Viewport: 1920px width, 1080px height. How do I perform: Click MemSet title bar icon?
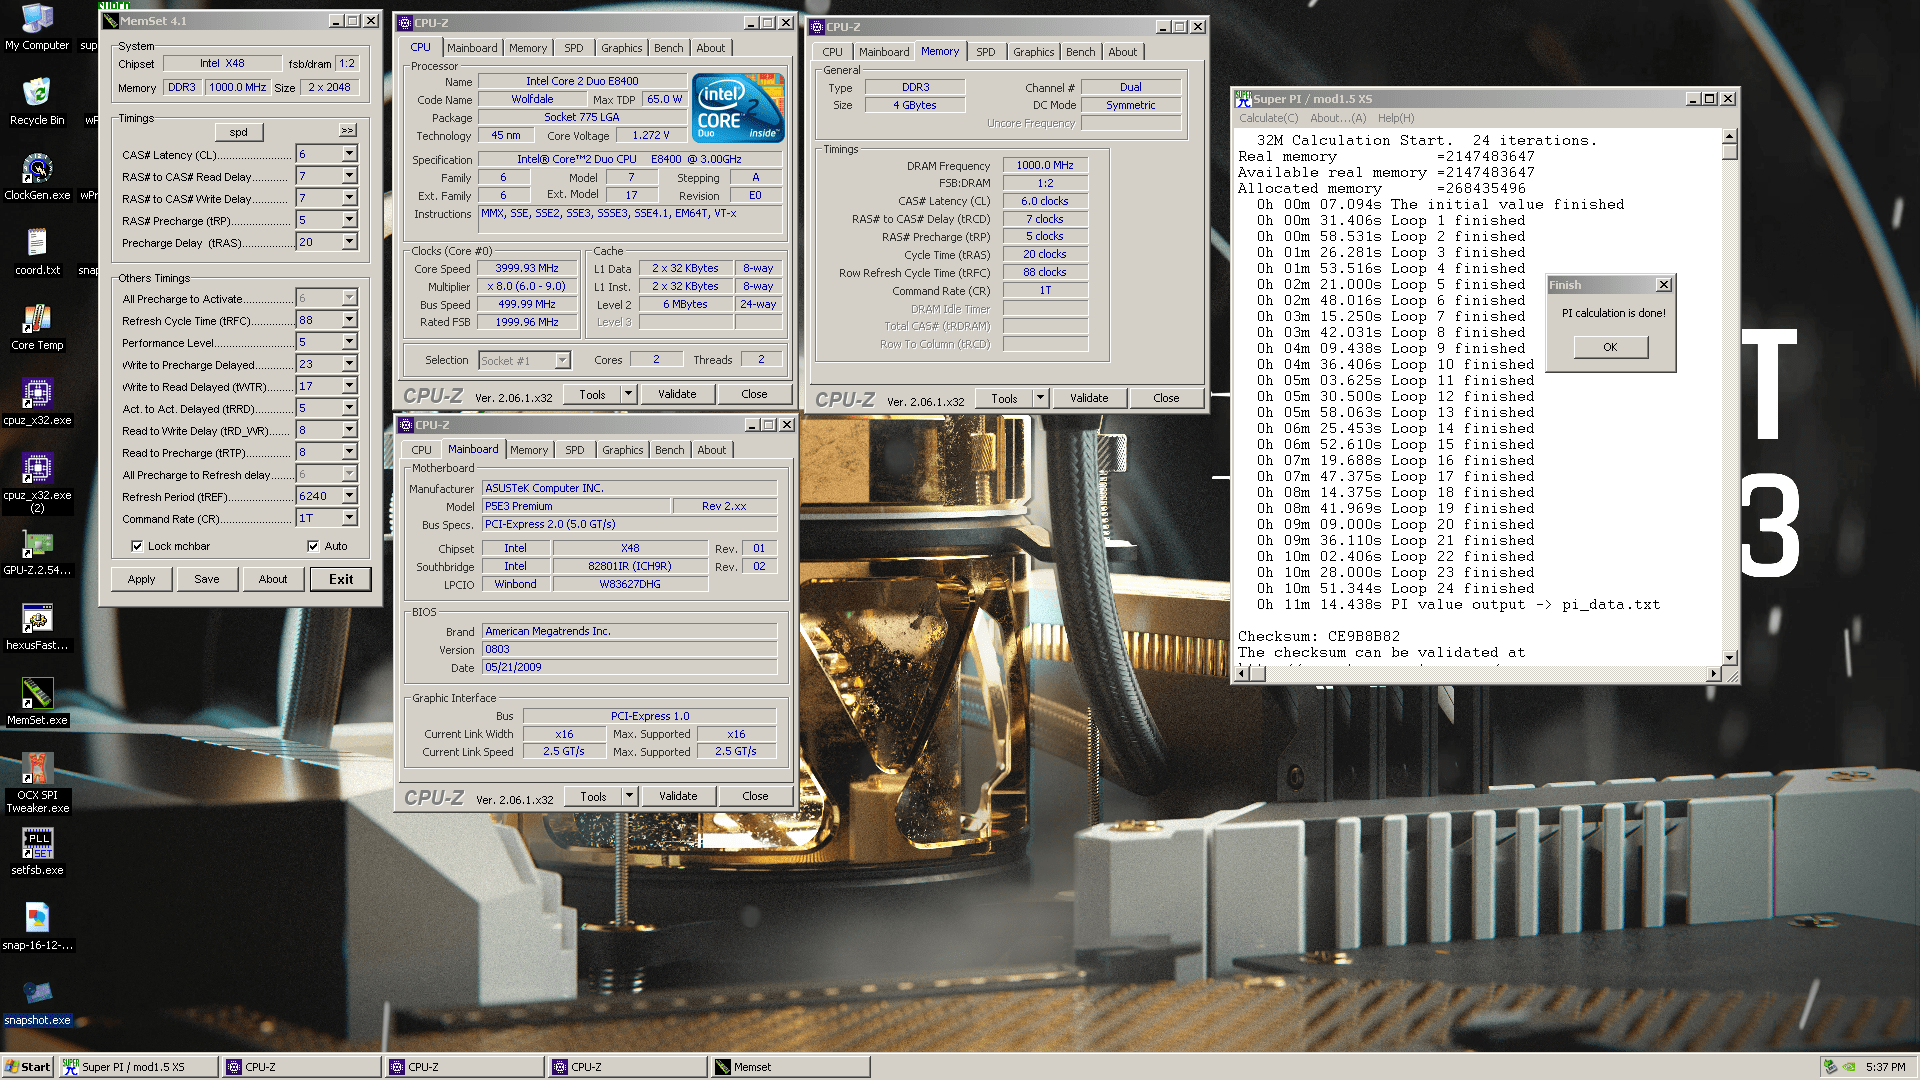click(110, 21)
